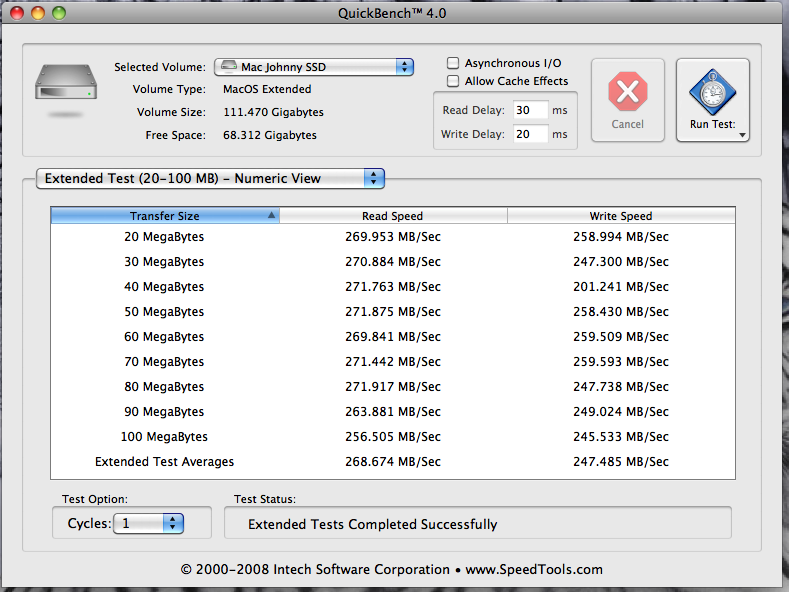Click write speed 247.738 MB/Sec

621,387
